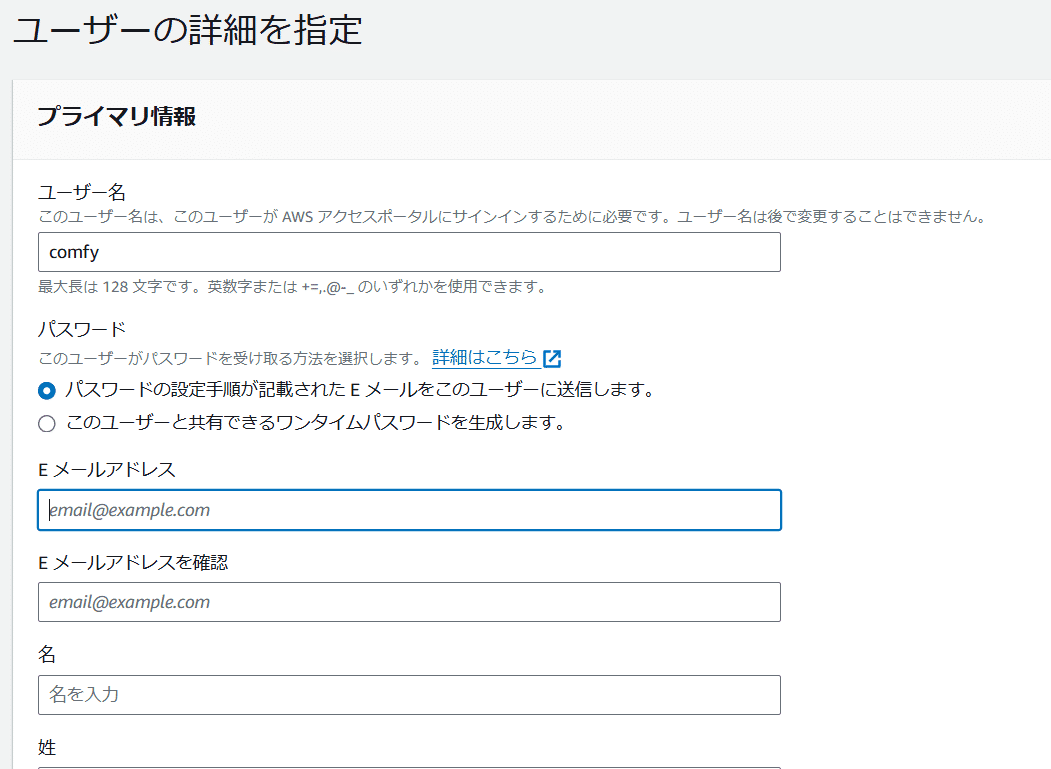Image resolution: width=1051 pixels, height=769 pixels.
Task: Focus the E メールアドレス input field
Action: 409,510
